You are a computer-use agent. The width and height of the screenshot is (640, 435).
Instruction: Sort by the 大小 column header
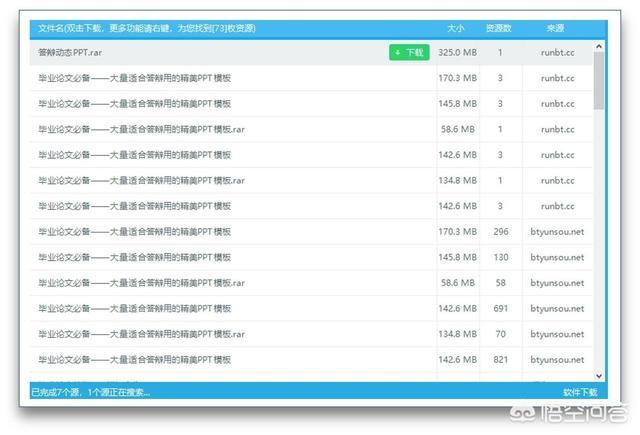pyautogui.click(x=456, y=28)
